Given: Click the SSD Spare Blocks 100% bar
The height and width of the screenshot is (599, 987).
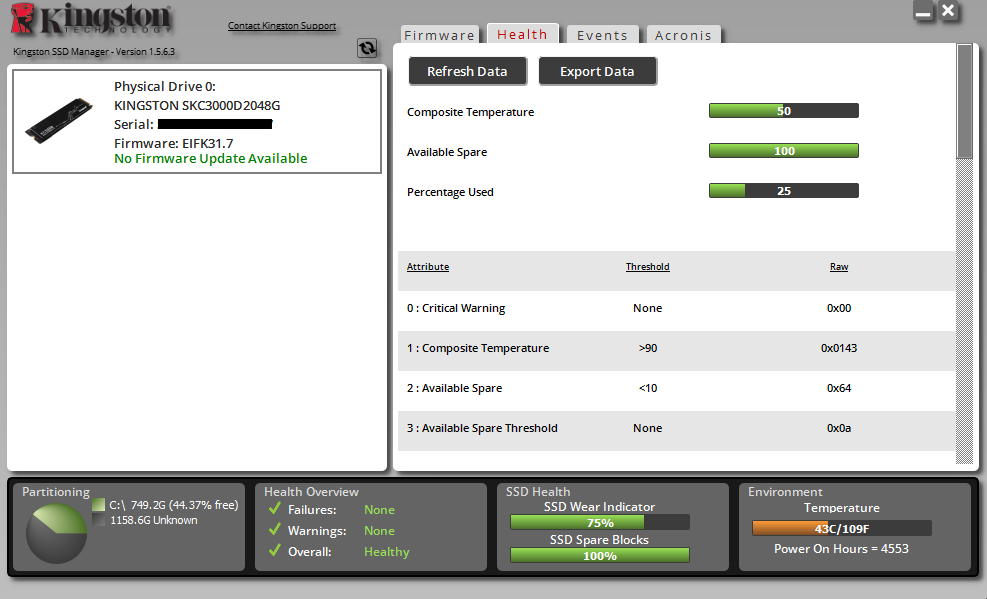Looking at the screenshot, I should point(600,555).
